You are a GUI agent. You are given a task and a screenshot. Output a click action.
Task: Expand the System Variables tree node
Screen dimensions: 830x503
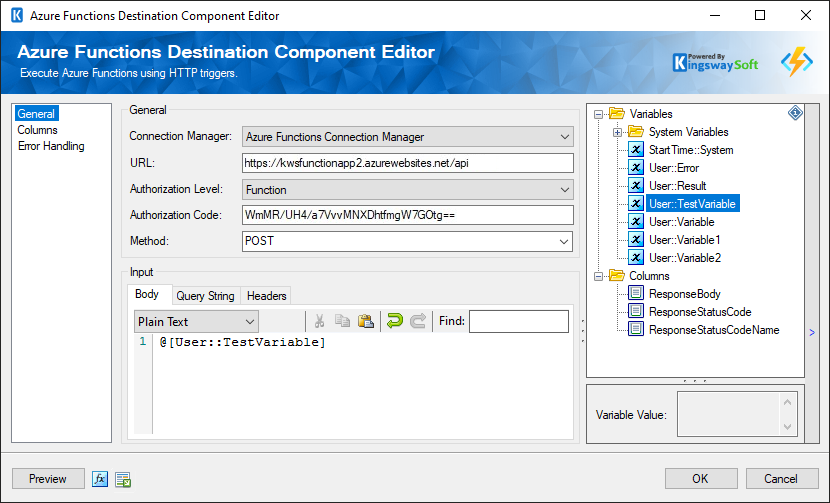pyautogui.click(x=618, y=132)
